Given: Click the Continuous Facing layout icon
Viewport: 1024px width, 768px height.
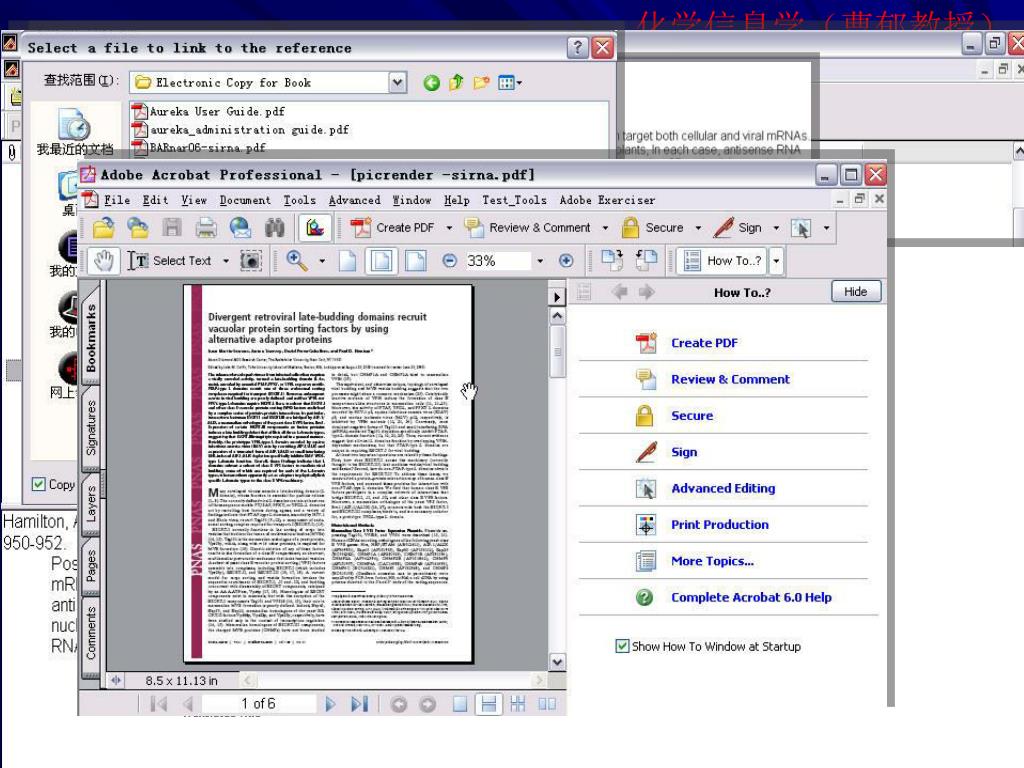Looking at the screenshot, I should (x=517, y=703).
